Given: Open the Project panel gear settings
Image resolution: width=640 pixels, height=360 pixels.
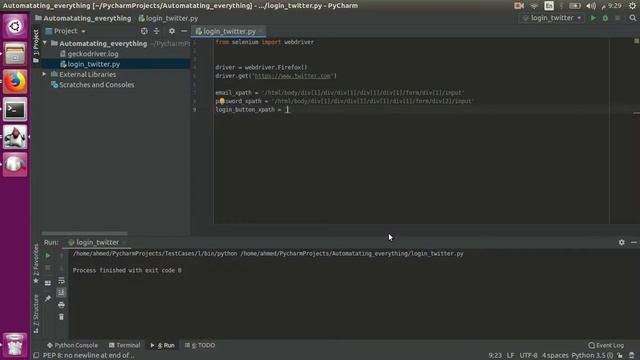Looking at the screenshot, I should click(x=172, y=31).
